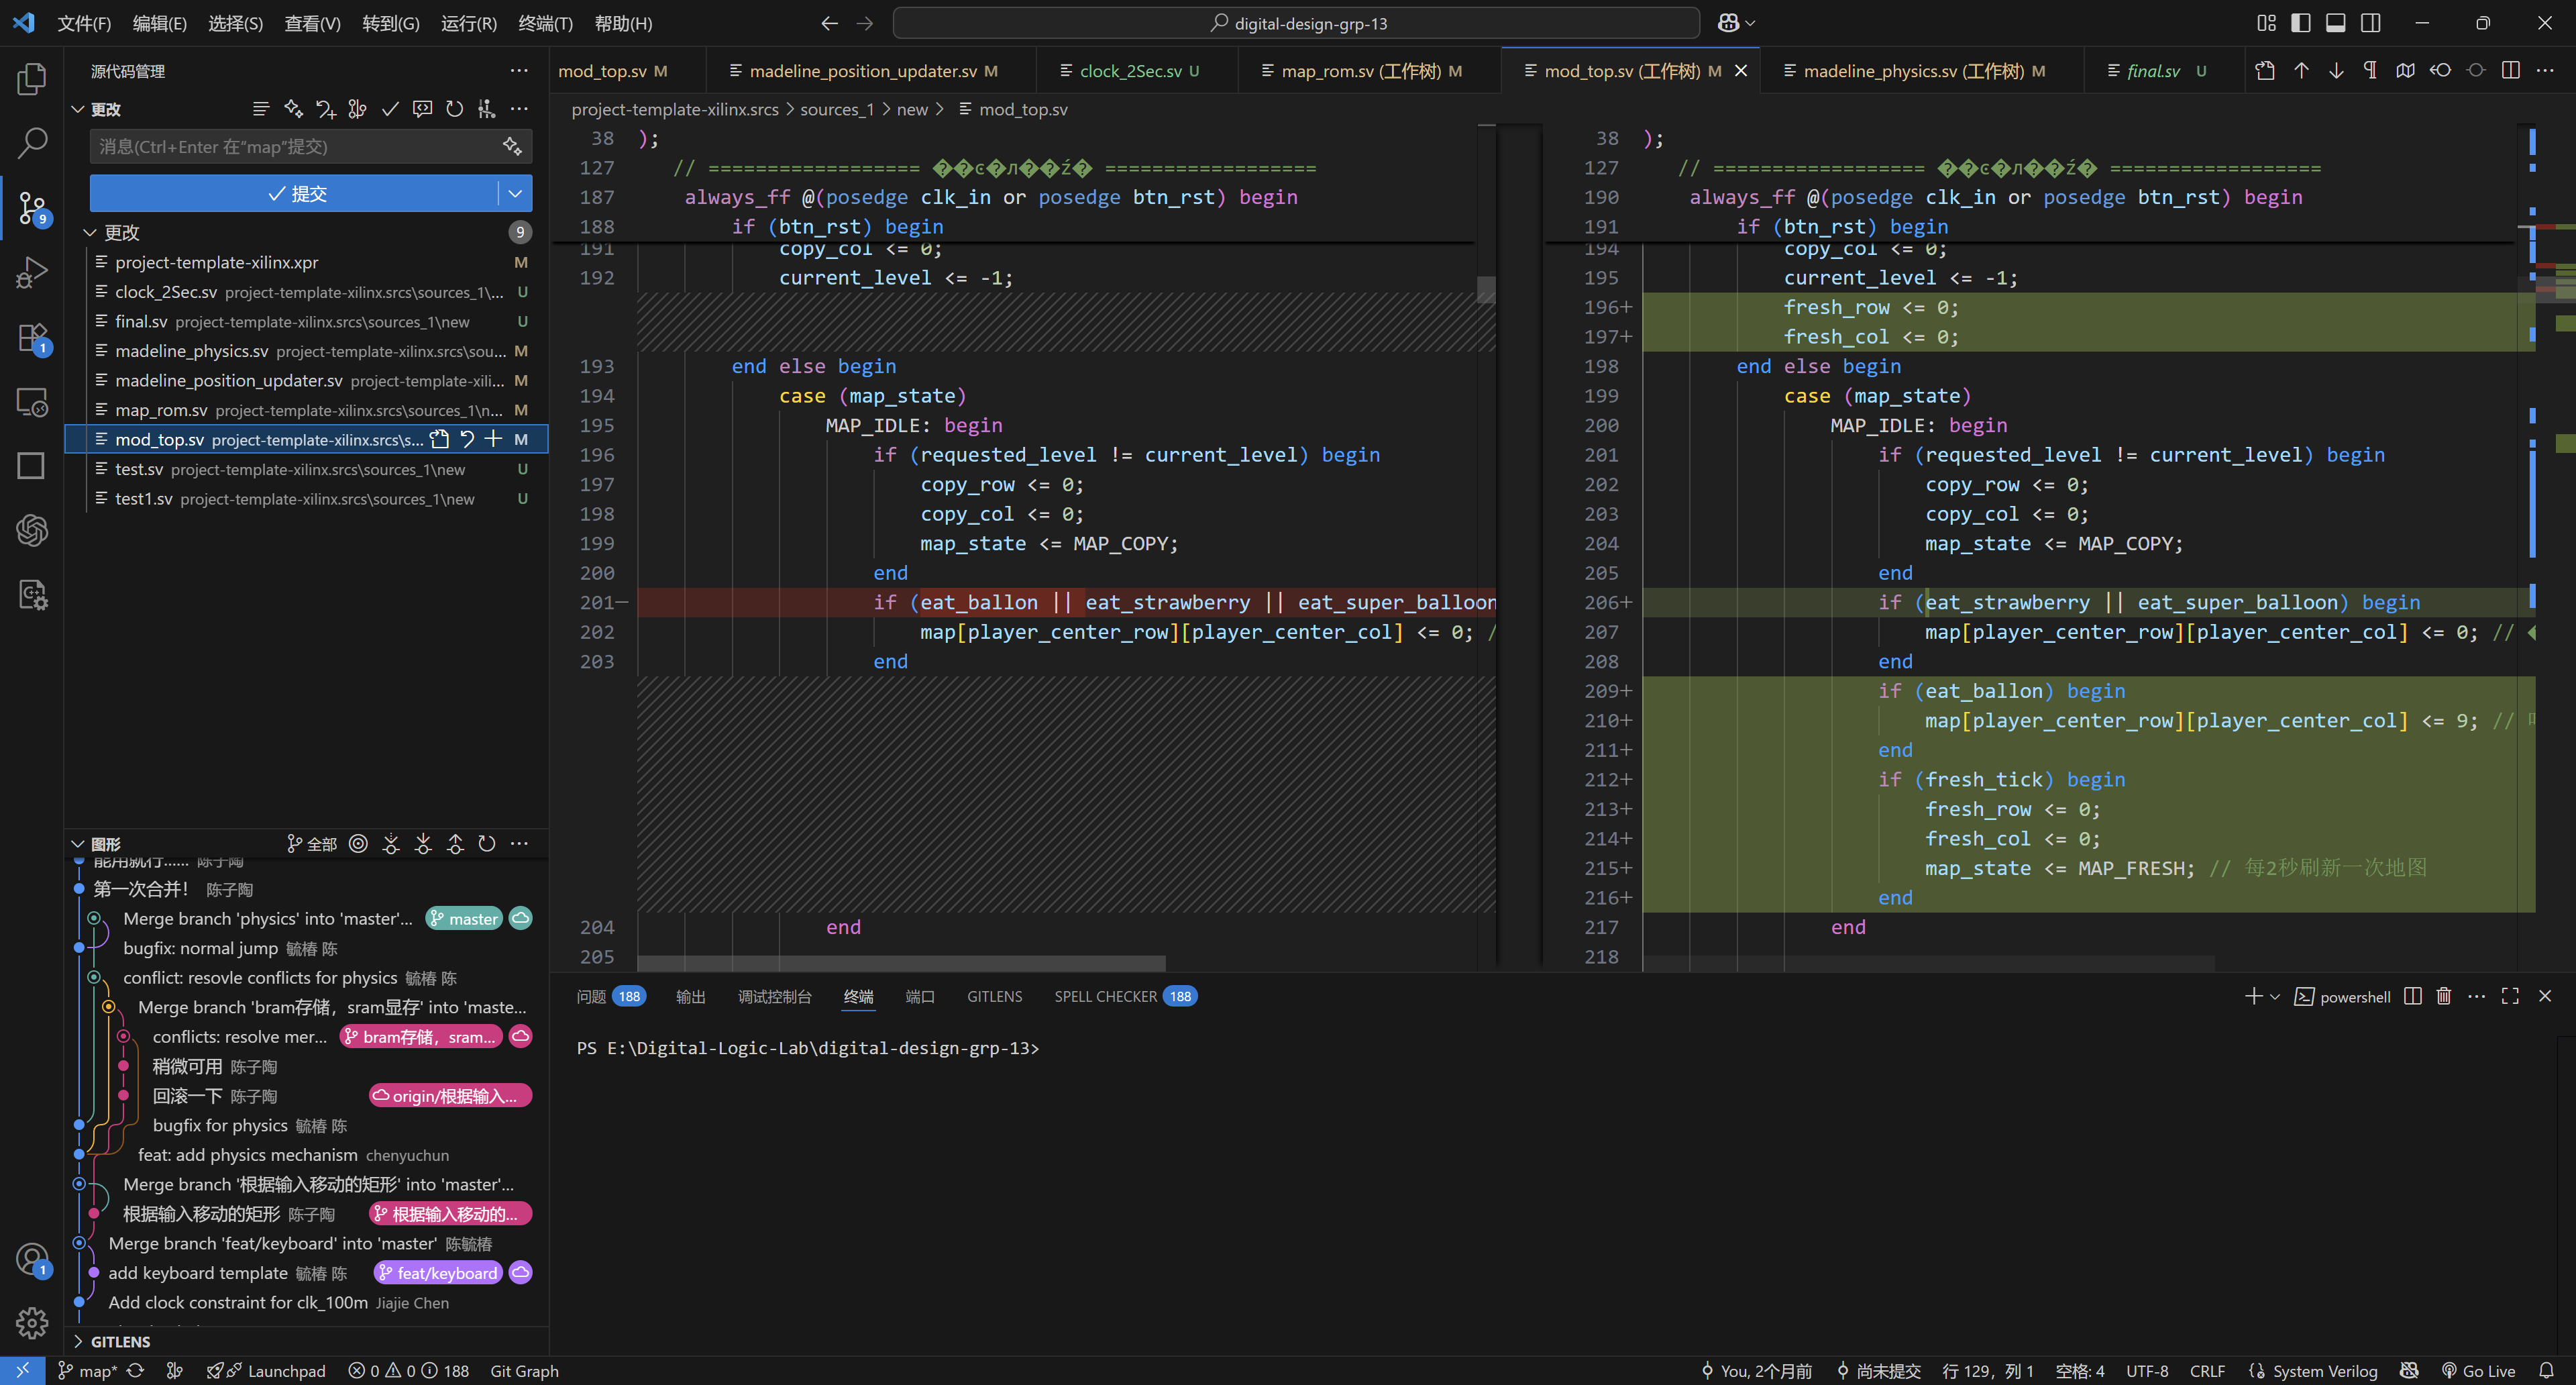Viewport: 2576px width, 1385px height.
Task: Switch to the madeline_position_updater.sv tab
Action: pos(863,71)
